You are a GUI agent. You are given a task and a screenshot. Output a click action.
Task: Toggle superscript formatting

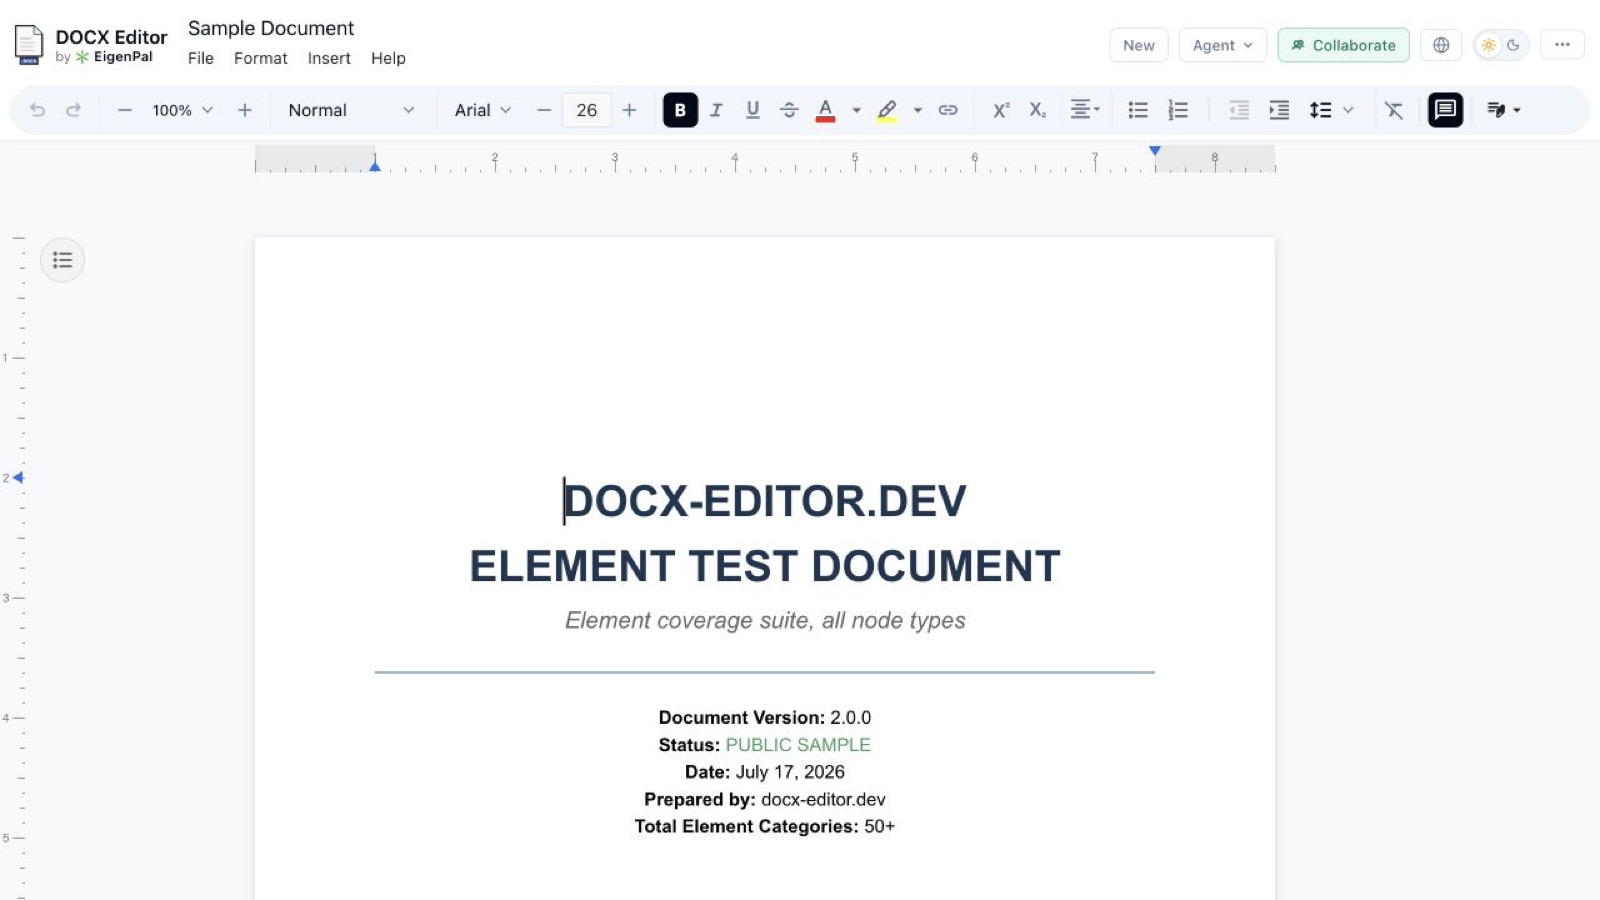pyautogui.click(x=1001, y=110)
